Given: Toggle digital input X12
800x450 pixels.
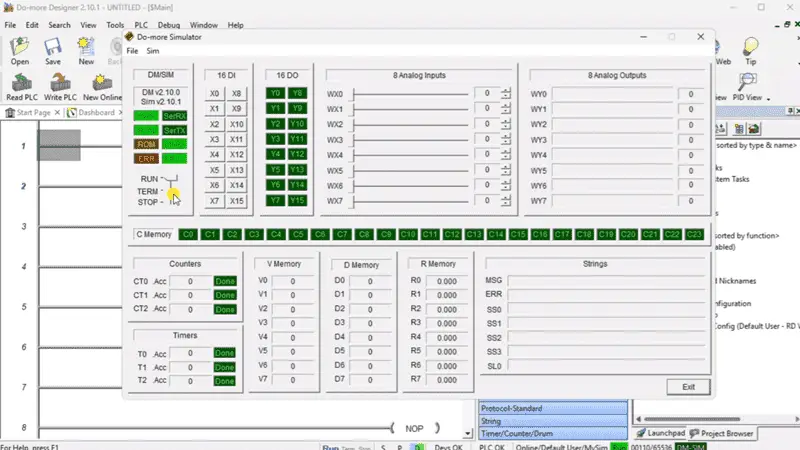Looking at the screenshot, I should [236, 155].
